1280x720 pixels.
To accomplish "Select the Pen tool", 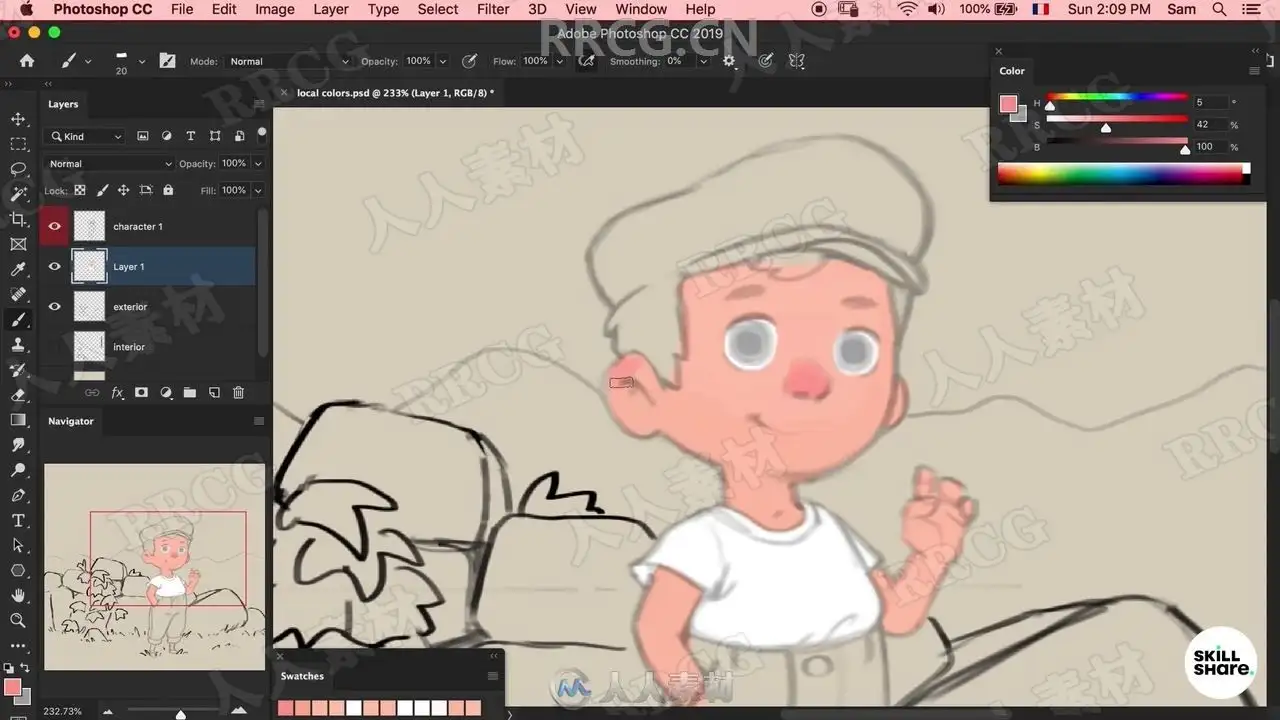I will point(18,495).
